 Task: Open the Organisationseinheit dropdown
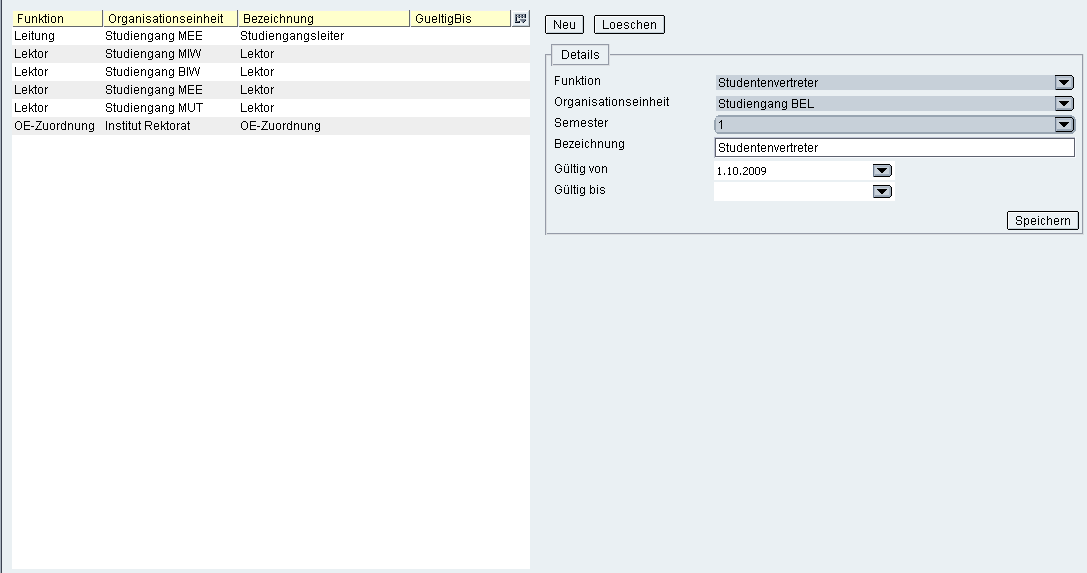pyautogui.click(x=1063, y=104)
